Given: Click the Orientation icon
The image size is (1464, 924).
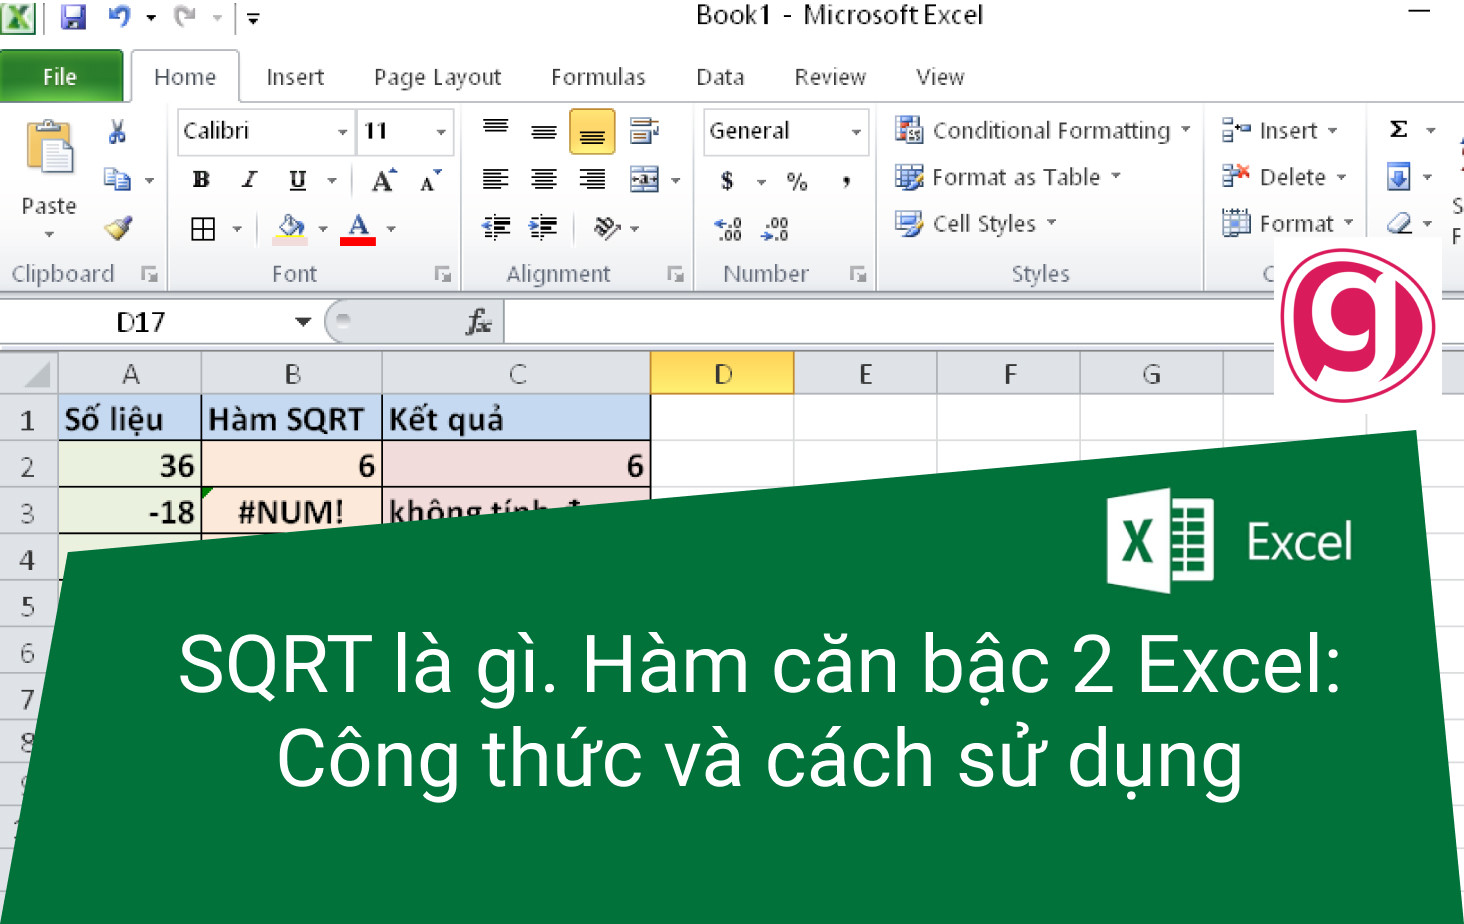Looking at the screenshot, I should pyautogui.click(x=607, y=228).
